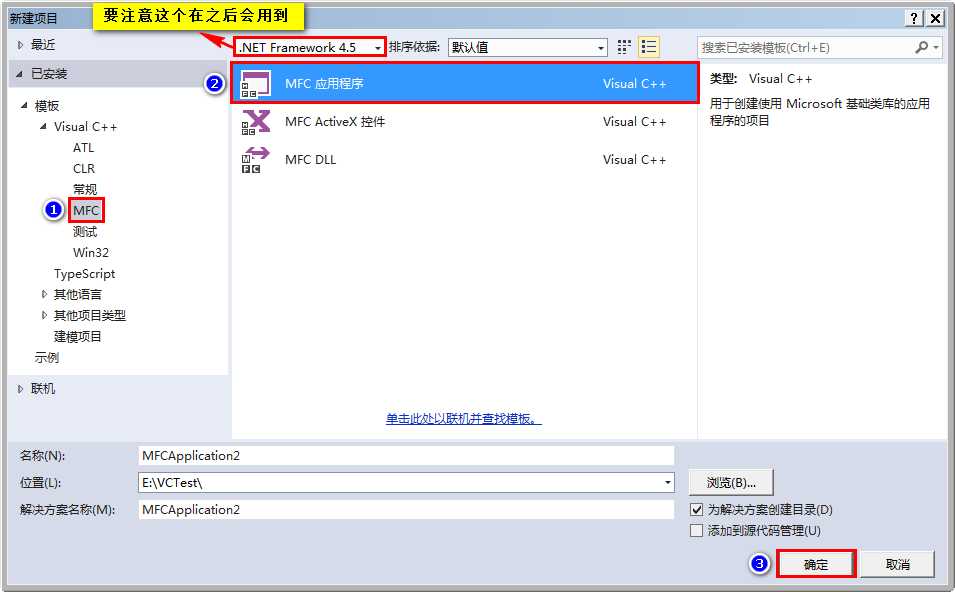
Task: Collapse the Visual C++ tree node
Action: pos(43,127)
